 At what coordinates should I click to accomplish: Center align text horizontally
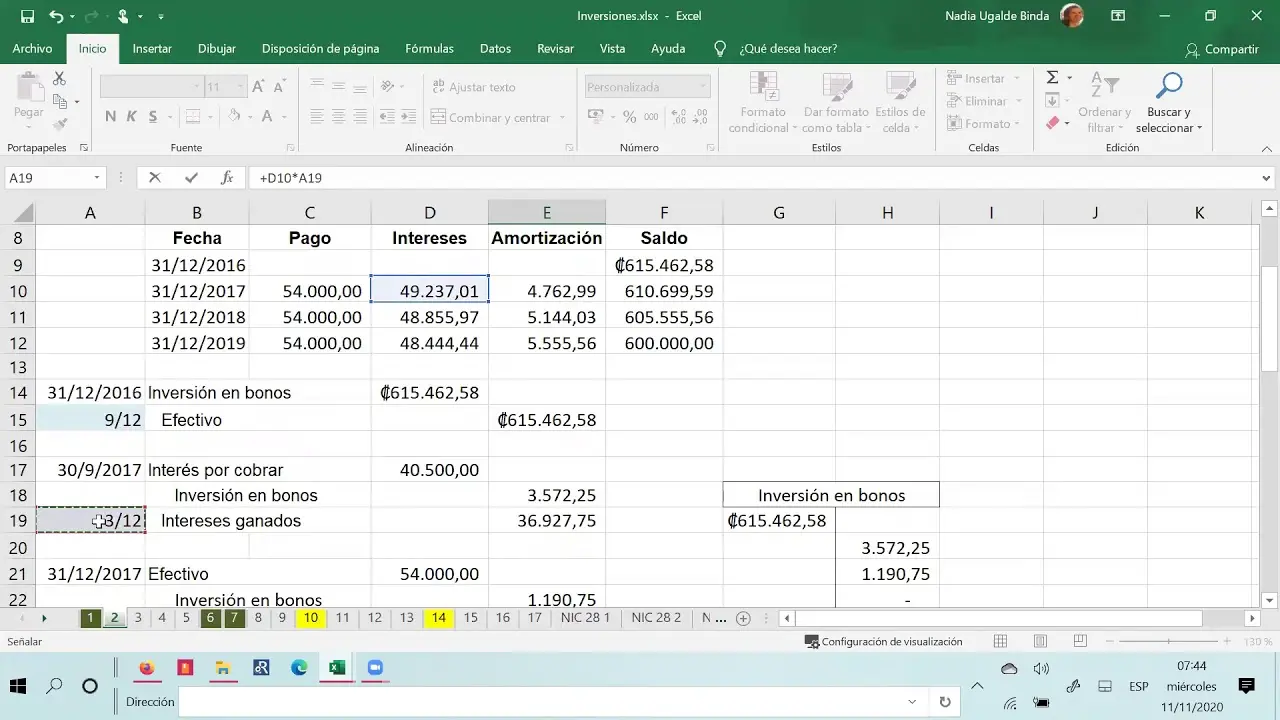(338, 117)
